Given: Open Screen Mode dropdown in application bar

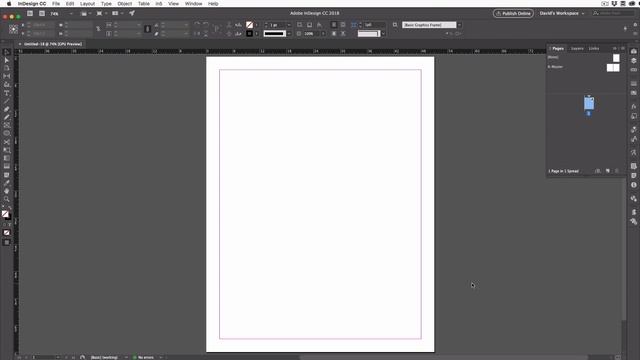Looking at the screenshot, I should click(x=102, y=13).
